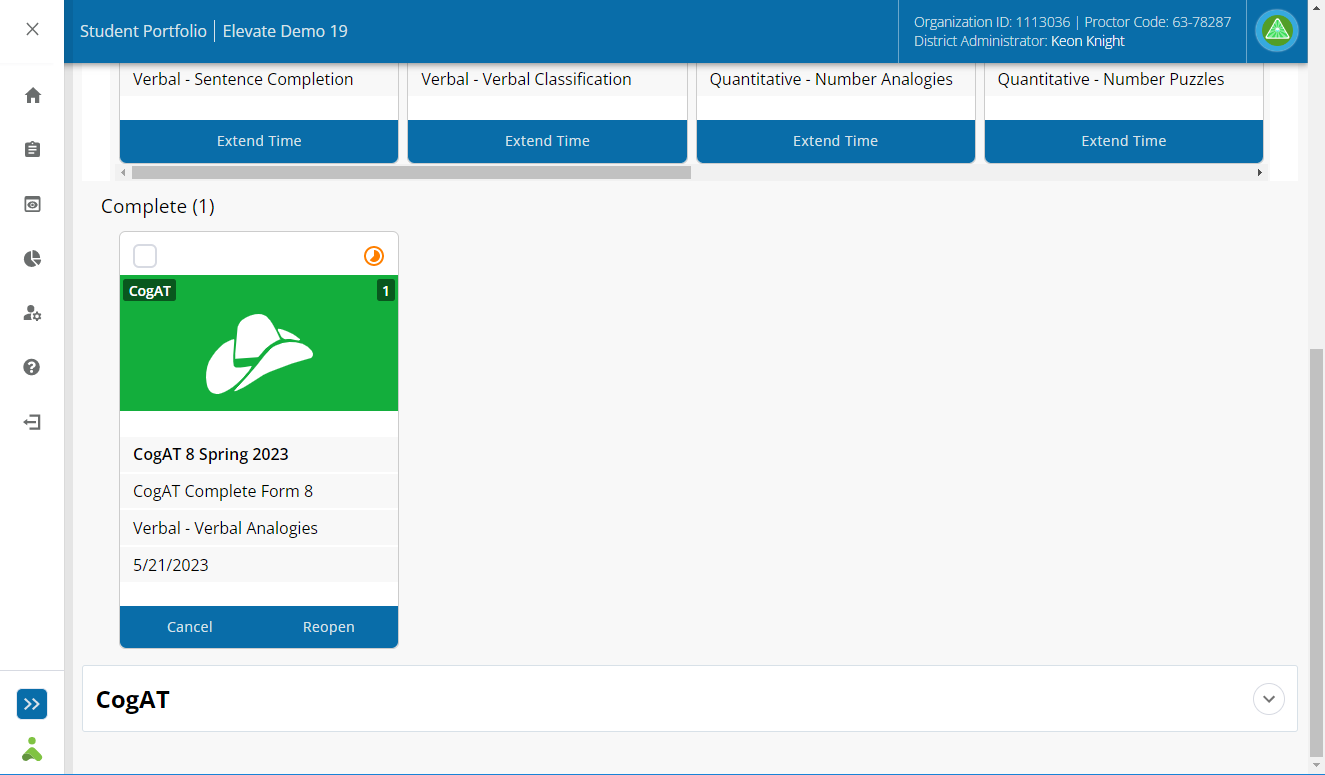The width and height of the screenshot is (1325, 775).
Task: Extend Time for Quantitative - Number Puzzles
Action: tap(1123, 141)
